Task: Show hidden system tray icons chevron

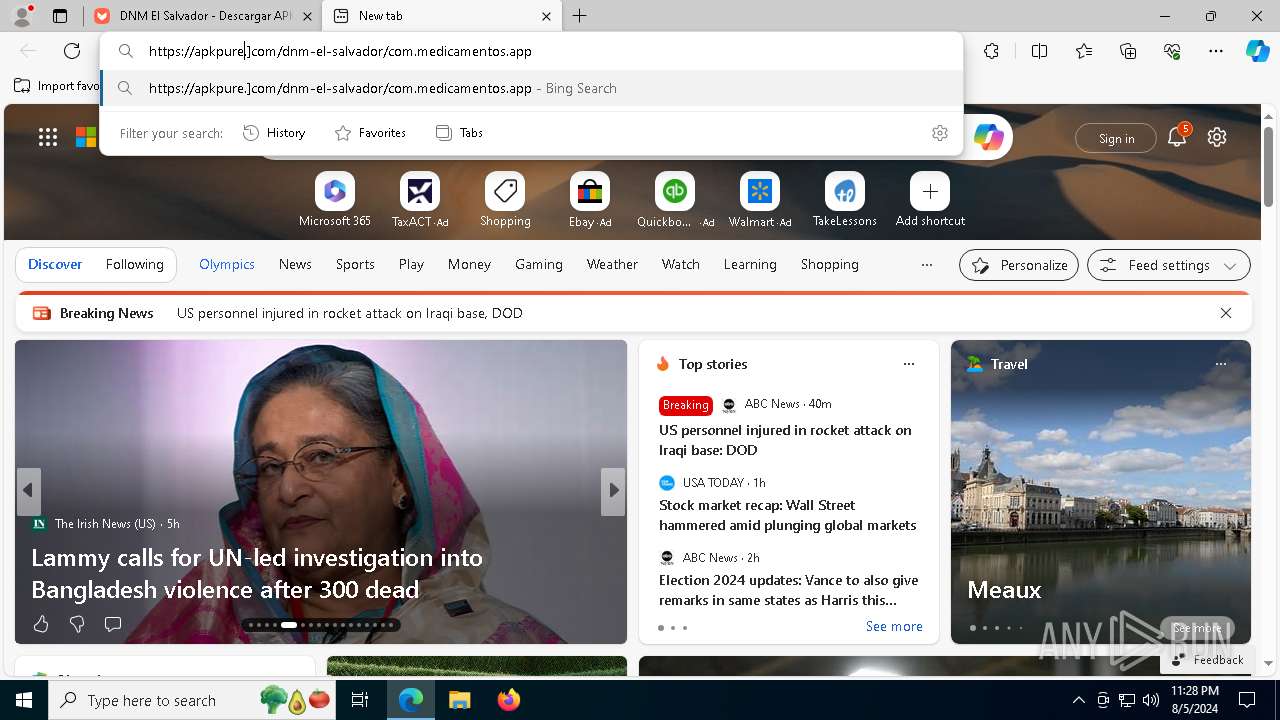Action: point(1078,700)
